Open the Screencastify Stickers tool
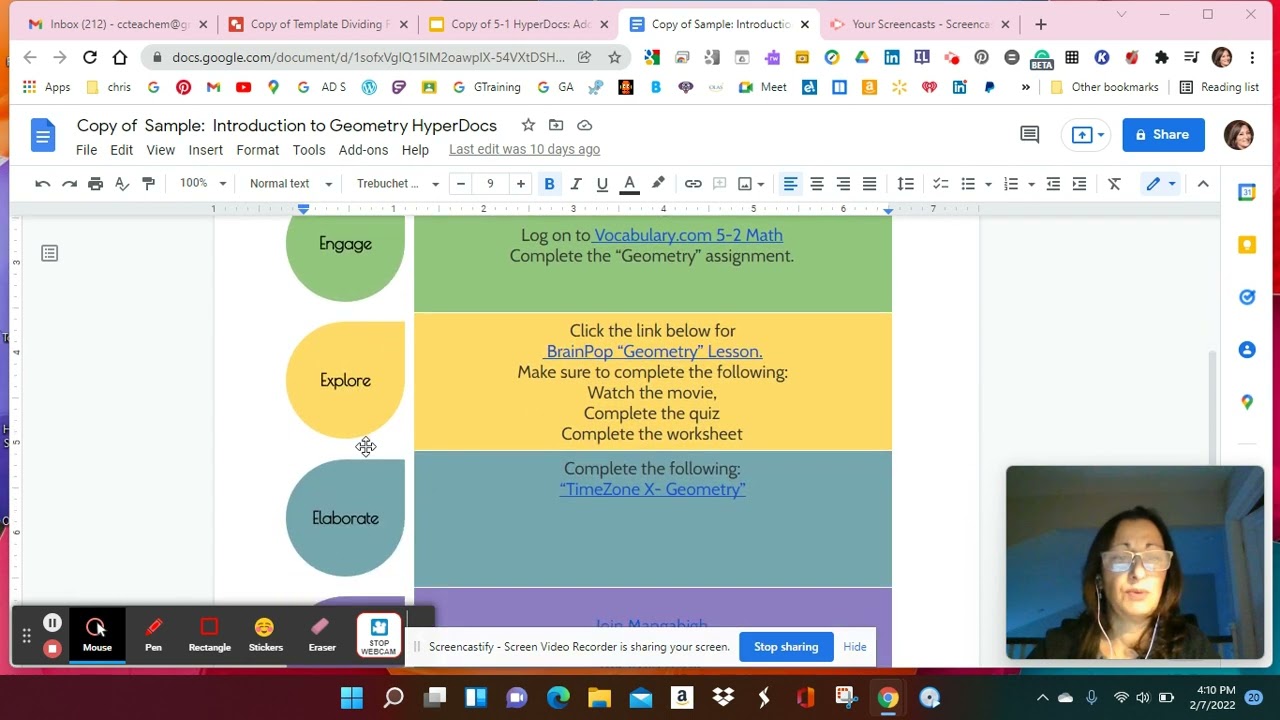Screen dimensions: 1280x720 [265, 635]
